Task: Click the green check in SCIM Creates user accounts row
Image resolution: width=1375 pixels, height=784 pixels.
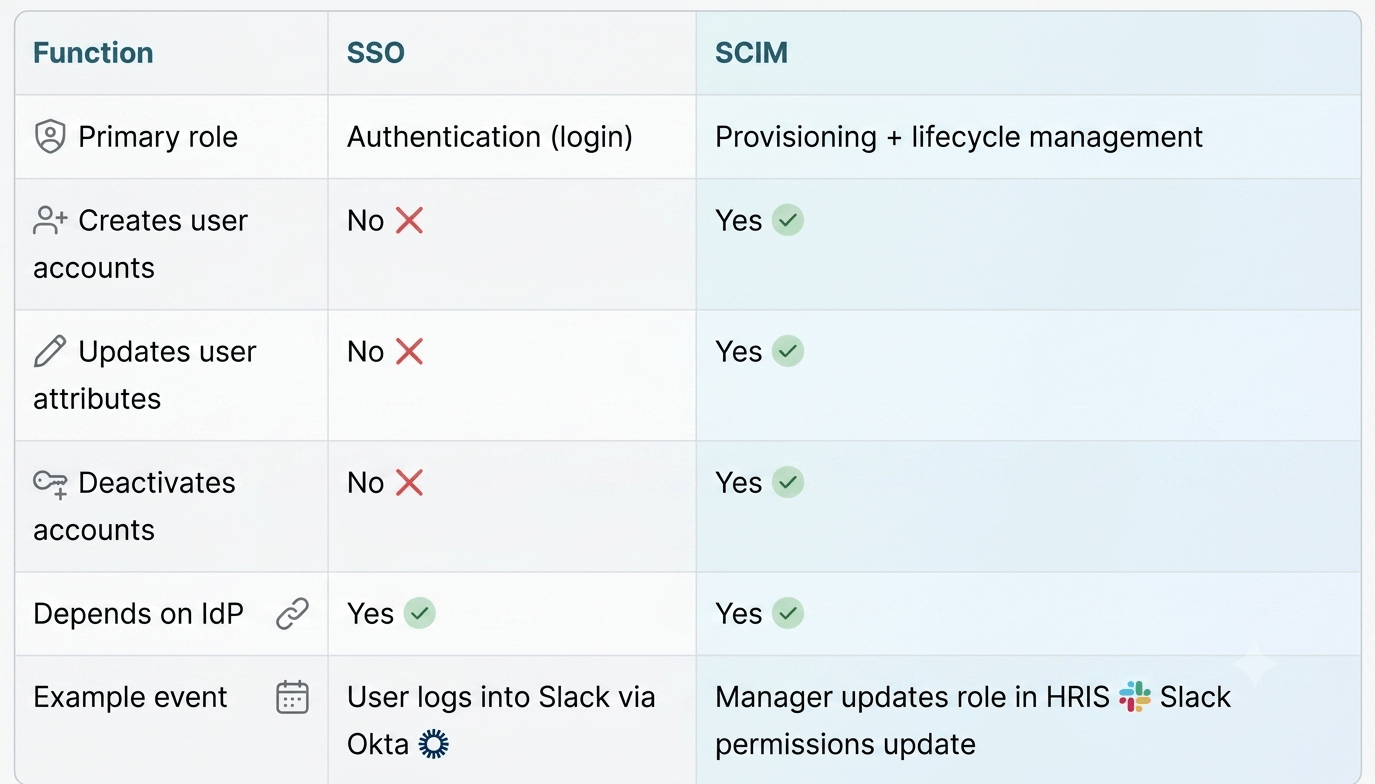Action: coord(788,220)
